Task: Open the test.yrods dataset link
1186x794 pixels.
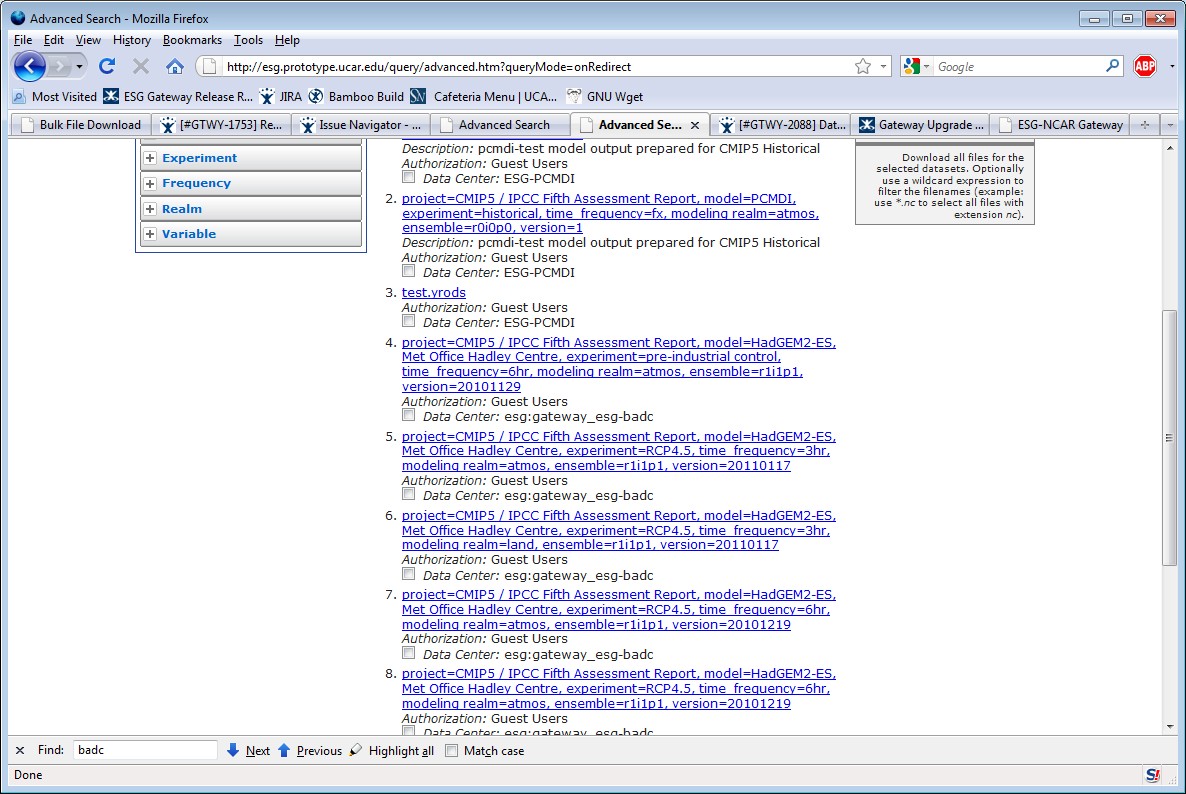Action: tap(433, 293)
